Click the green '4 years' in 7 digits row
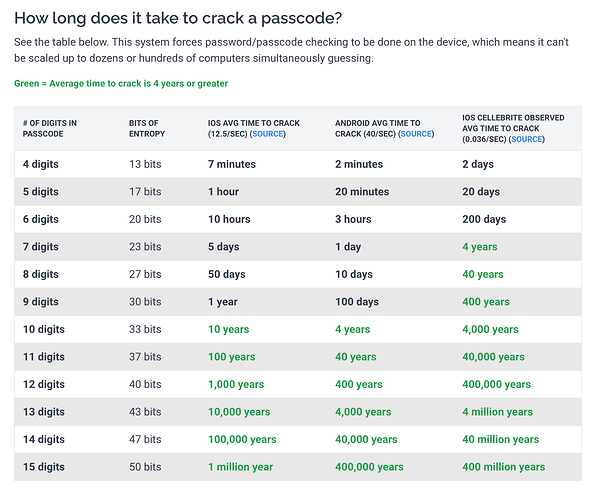Viewport: 595px width, 500px height. [480, 247]
